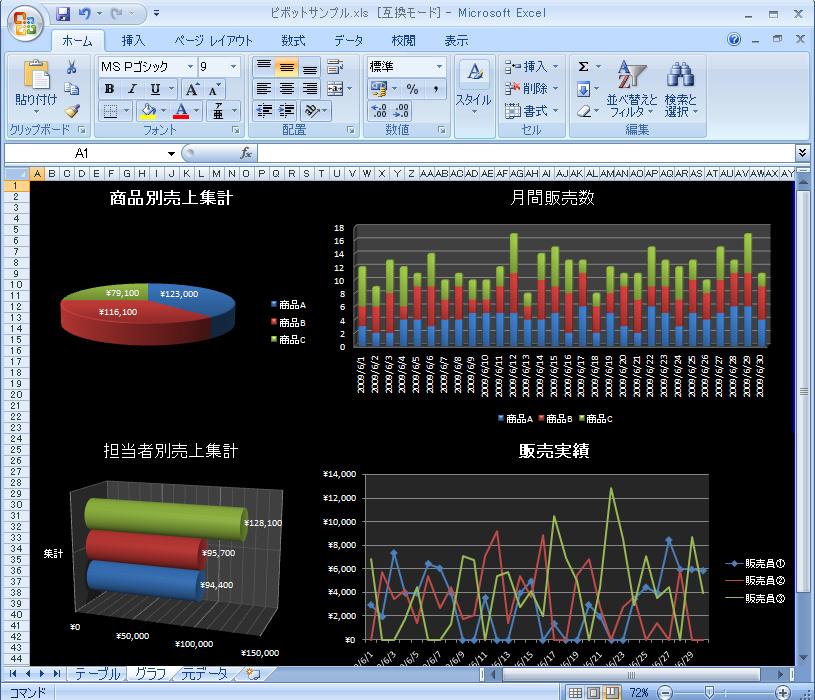Click the Office button logo
Screen dimensions: 815x700
click(25, 23)
